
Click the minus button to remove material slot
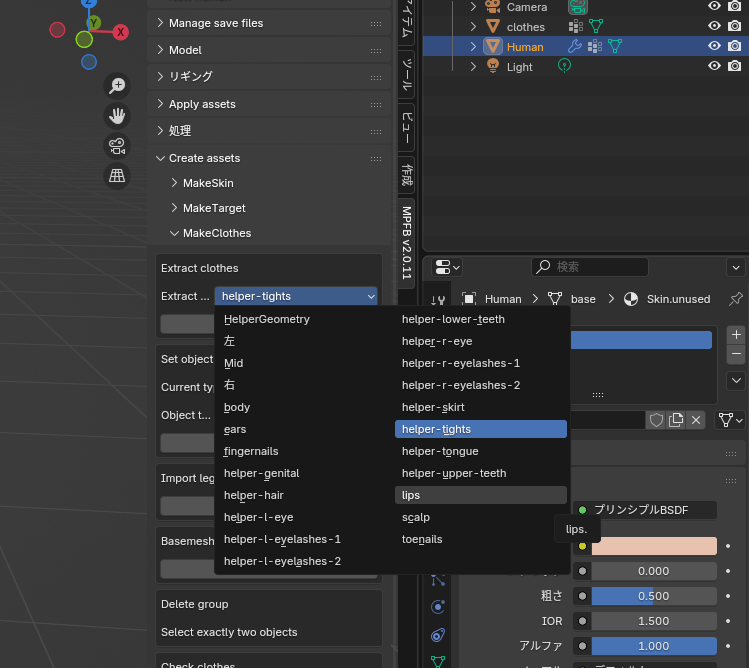pos(736,355)
